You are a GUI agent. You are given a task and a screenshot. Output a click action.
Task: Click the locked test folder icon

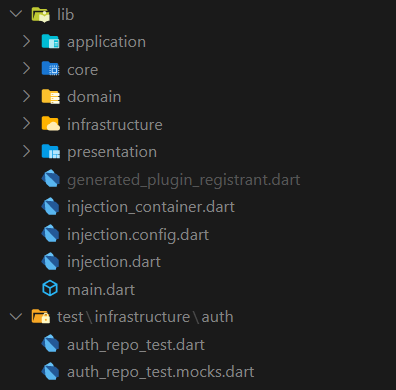click(41, 317)
